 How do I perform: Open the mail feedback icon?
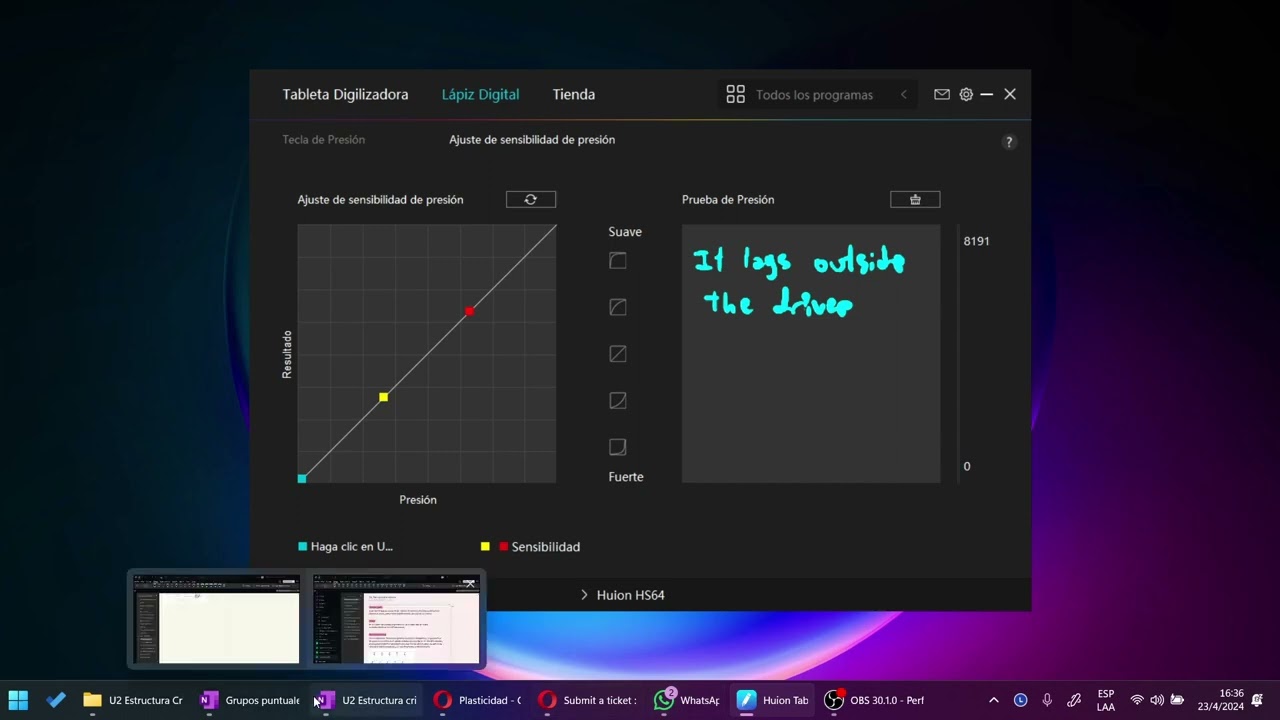click(x=942, y=94)
